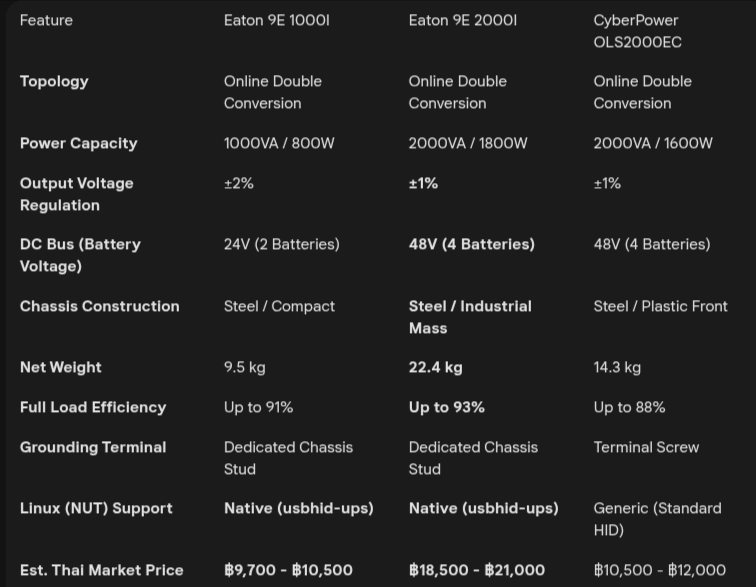Image resolution: width=756 pixels, height=587 pixels.
Task: Select the 24V (2 Batteries) cell
Action: pyautogui.click(x=281, y=244)
